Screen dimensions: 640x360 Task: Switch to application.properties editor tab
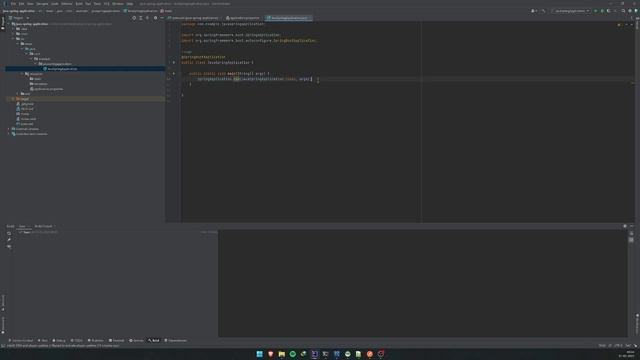point(243,18)
